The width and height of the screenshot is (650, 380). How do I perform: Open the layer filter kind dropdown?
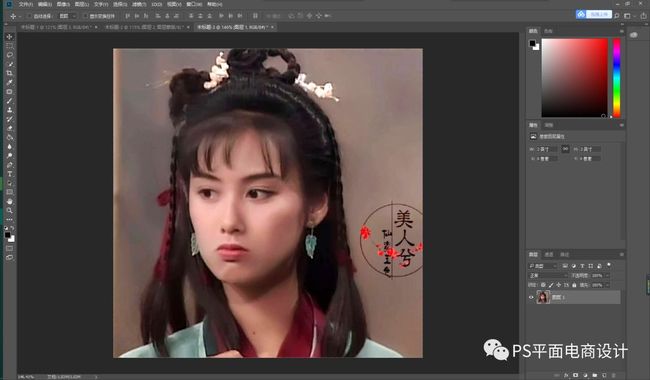pyautogui.click(x=543, y=266)
